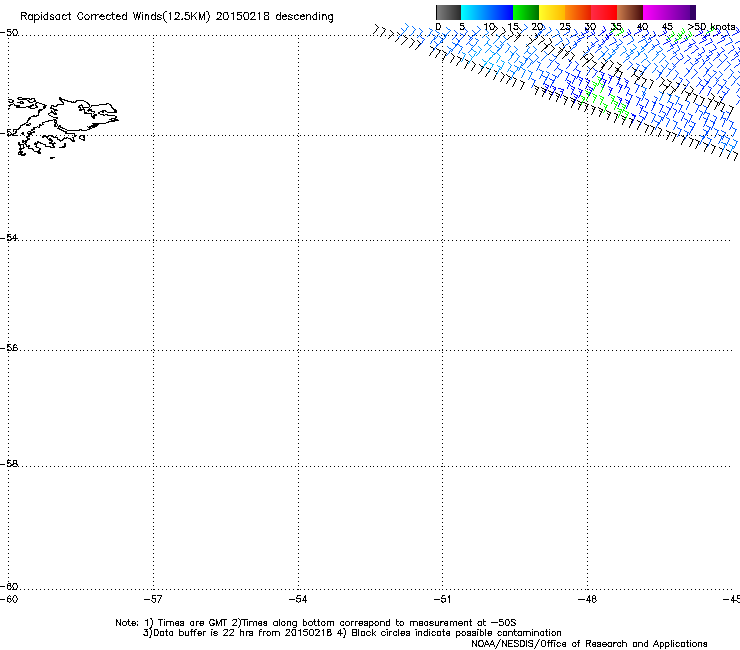Click the brown 35-40 knots color band
The width and height of the screenshot is (740, 650).
(x=630, y=12)
